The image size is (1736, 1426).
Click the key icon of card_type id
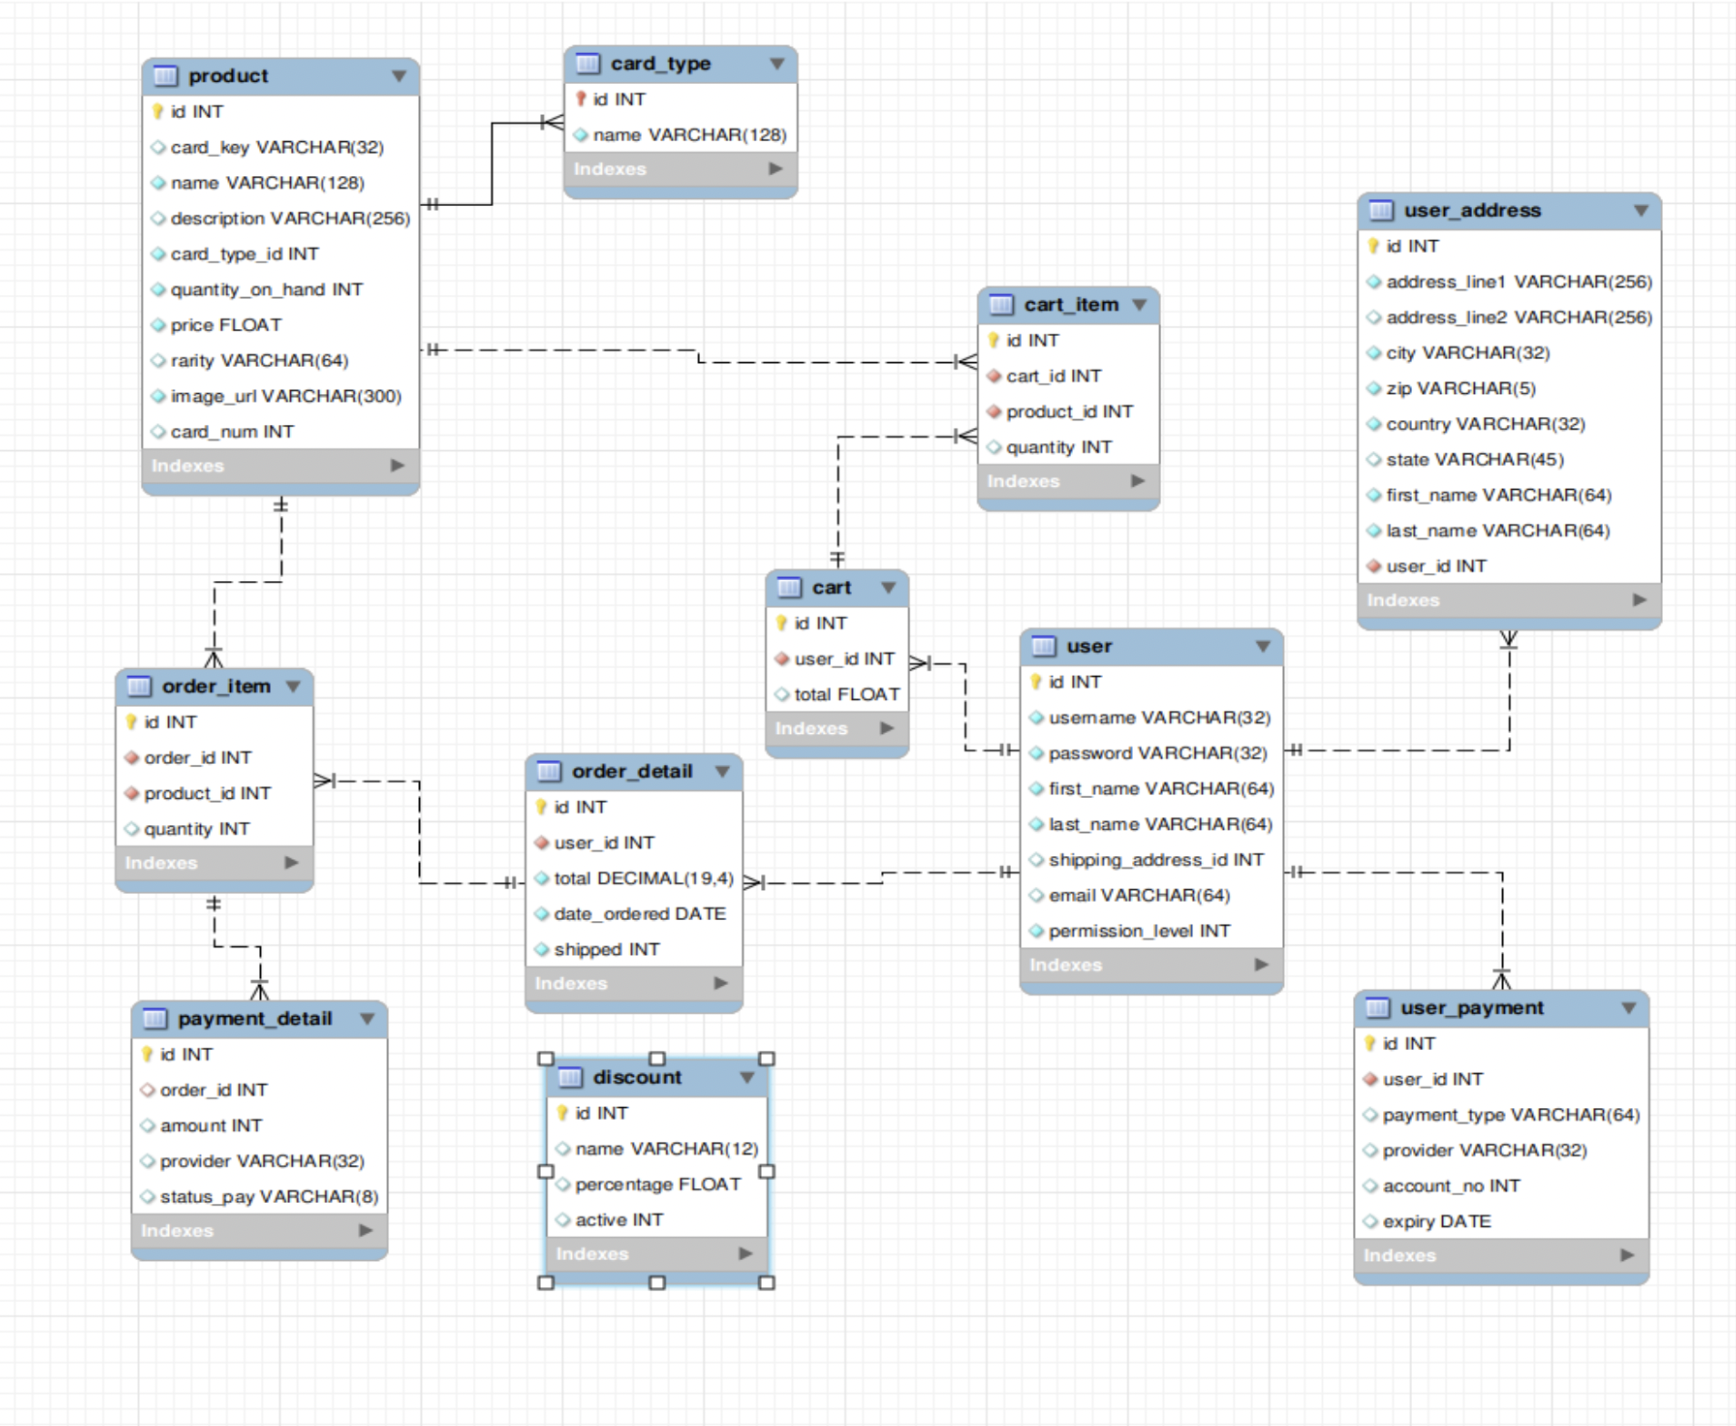(581, 100)
